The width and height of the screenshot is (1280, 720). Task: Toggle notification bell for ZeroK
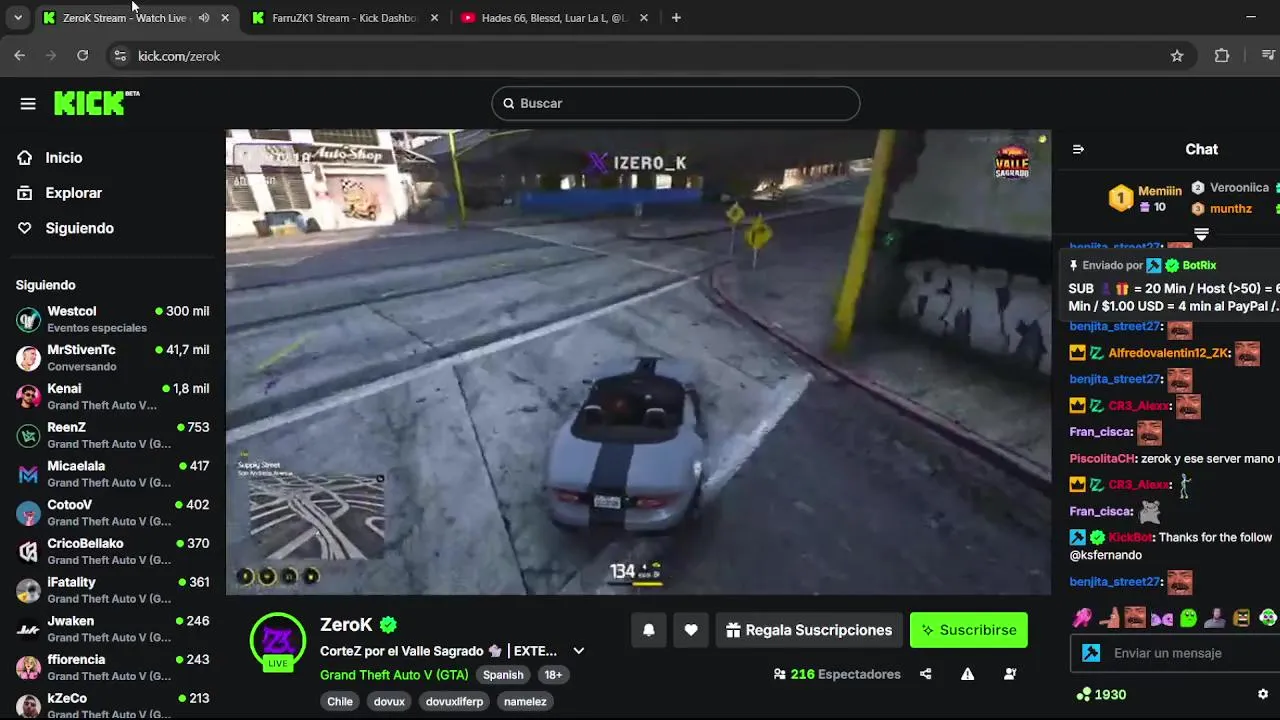[x=649, y=630]
